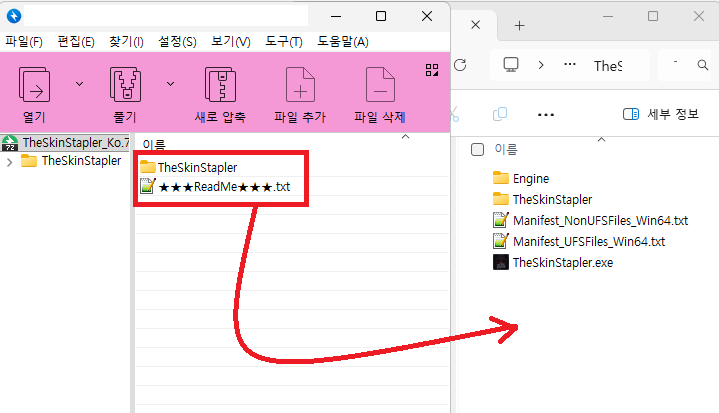Click the copy icon in Explorer toolbar
Image resolution: width=719 pixels, height=413 pixels.
500,114
